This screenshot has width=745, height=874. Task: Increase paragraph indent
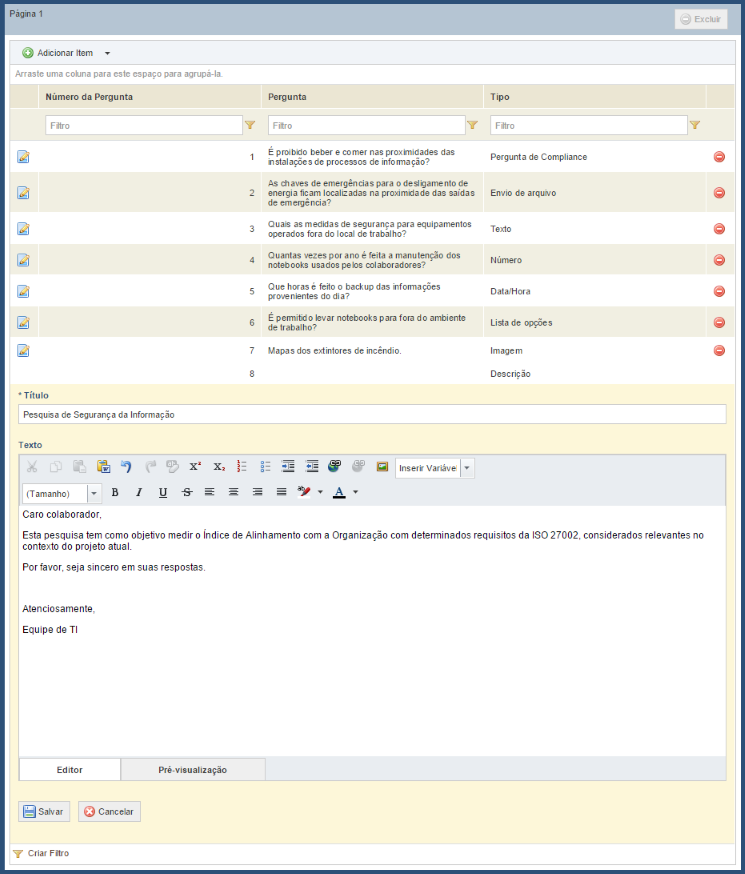point(288,467)
